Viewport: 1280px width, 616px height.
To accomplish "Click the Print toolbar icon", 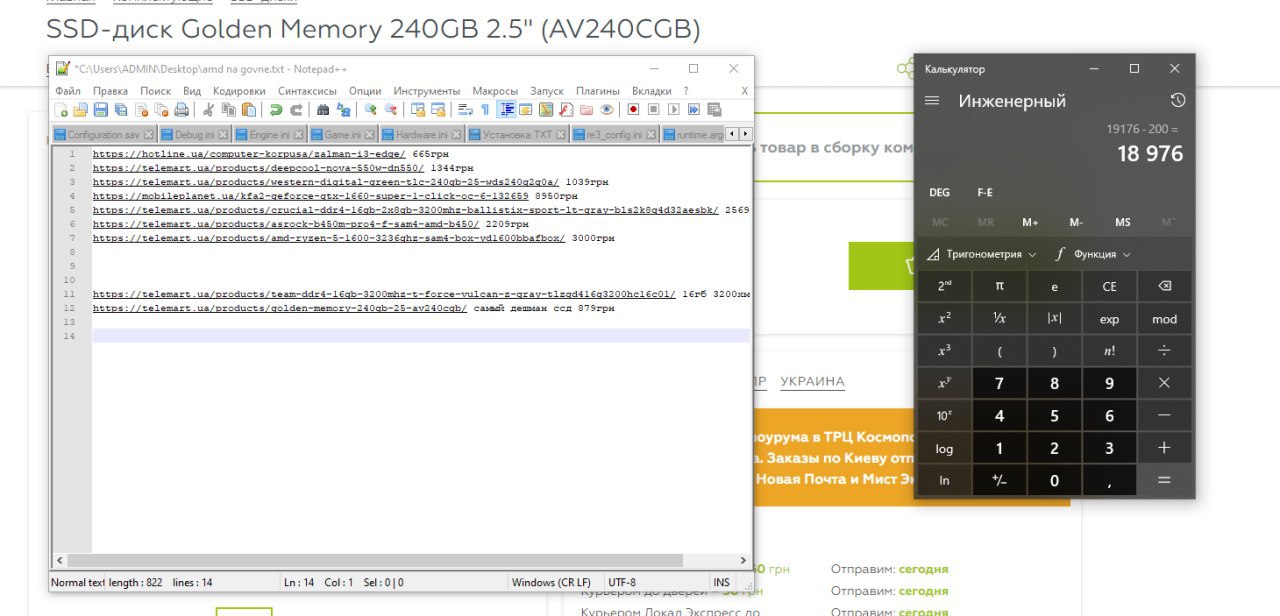I will (181, 110).
